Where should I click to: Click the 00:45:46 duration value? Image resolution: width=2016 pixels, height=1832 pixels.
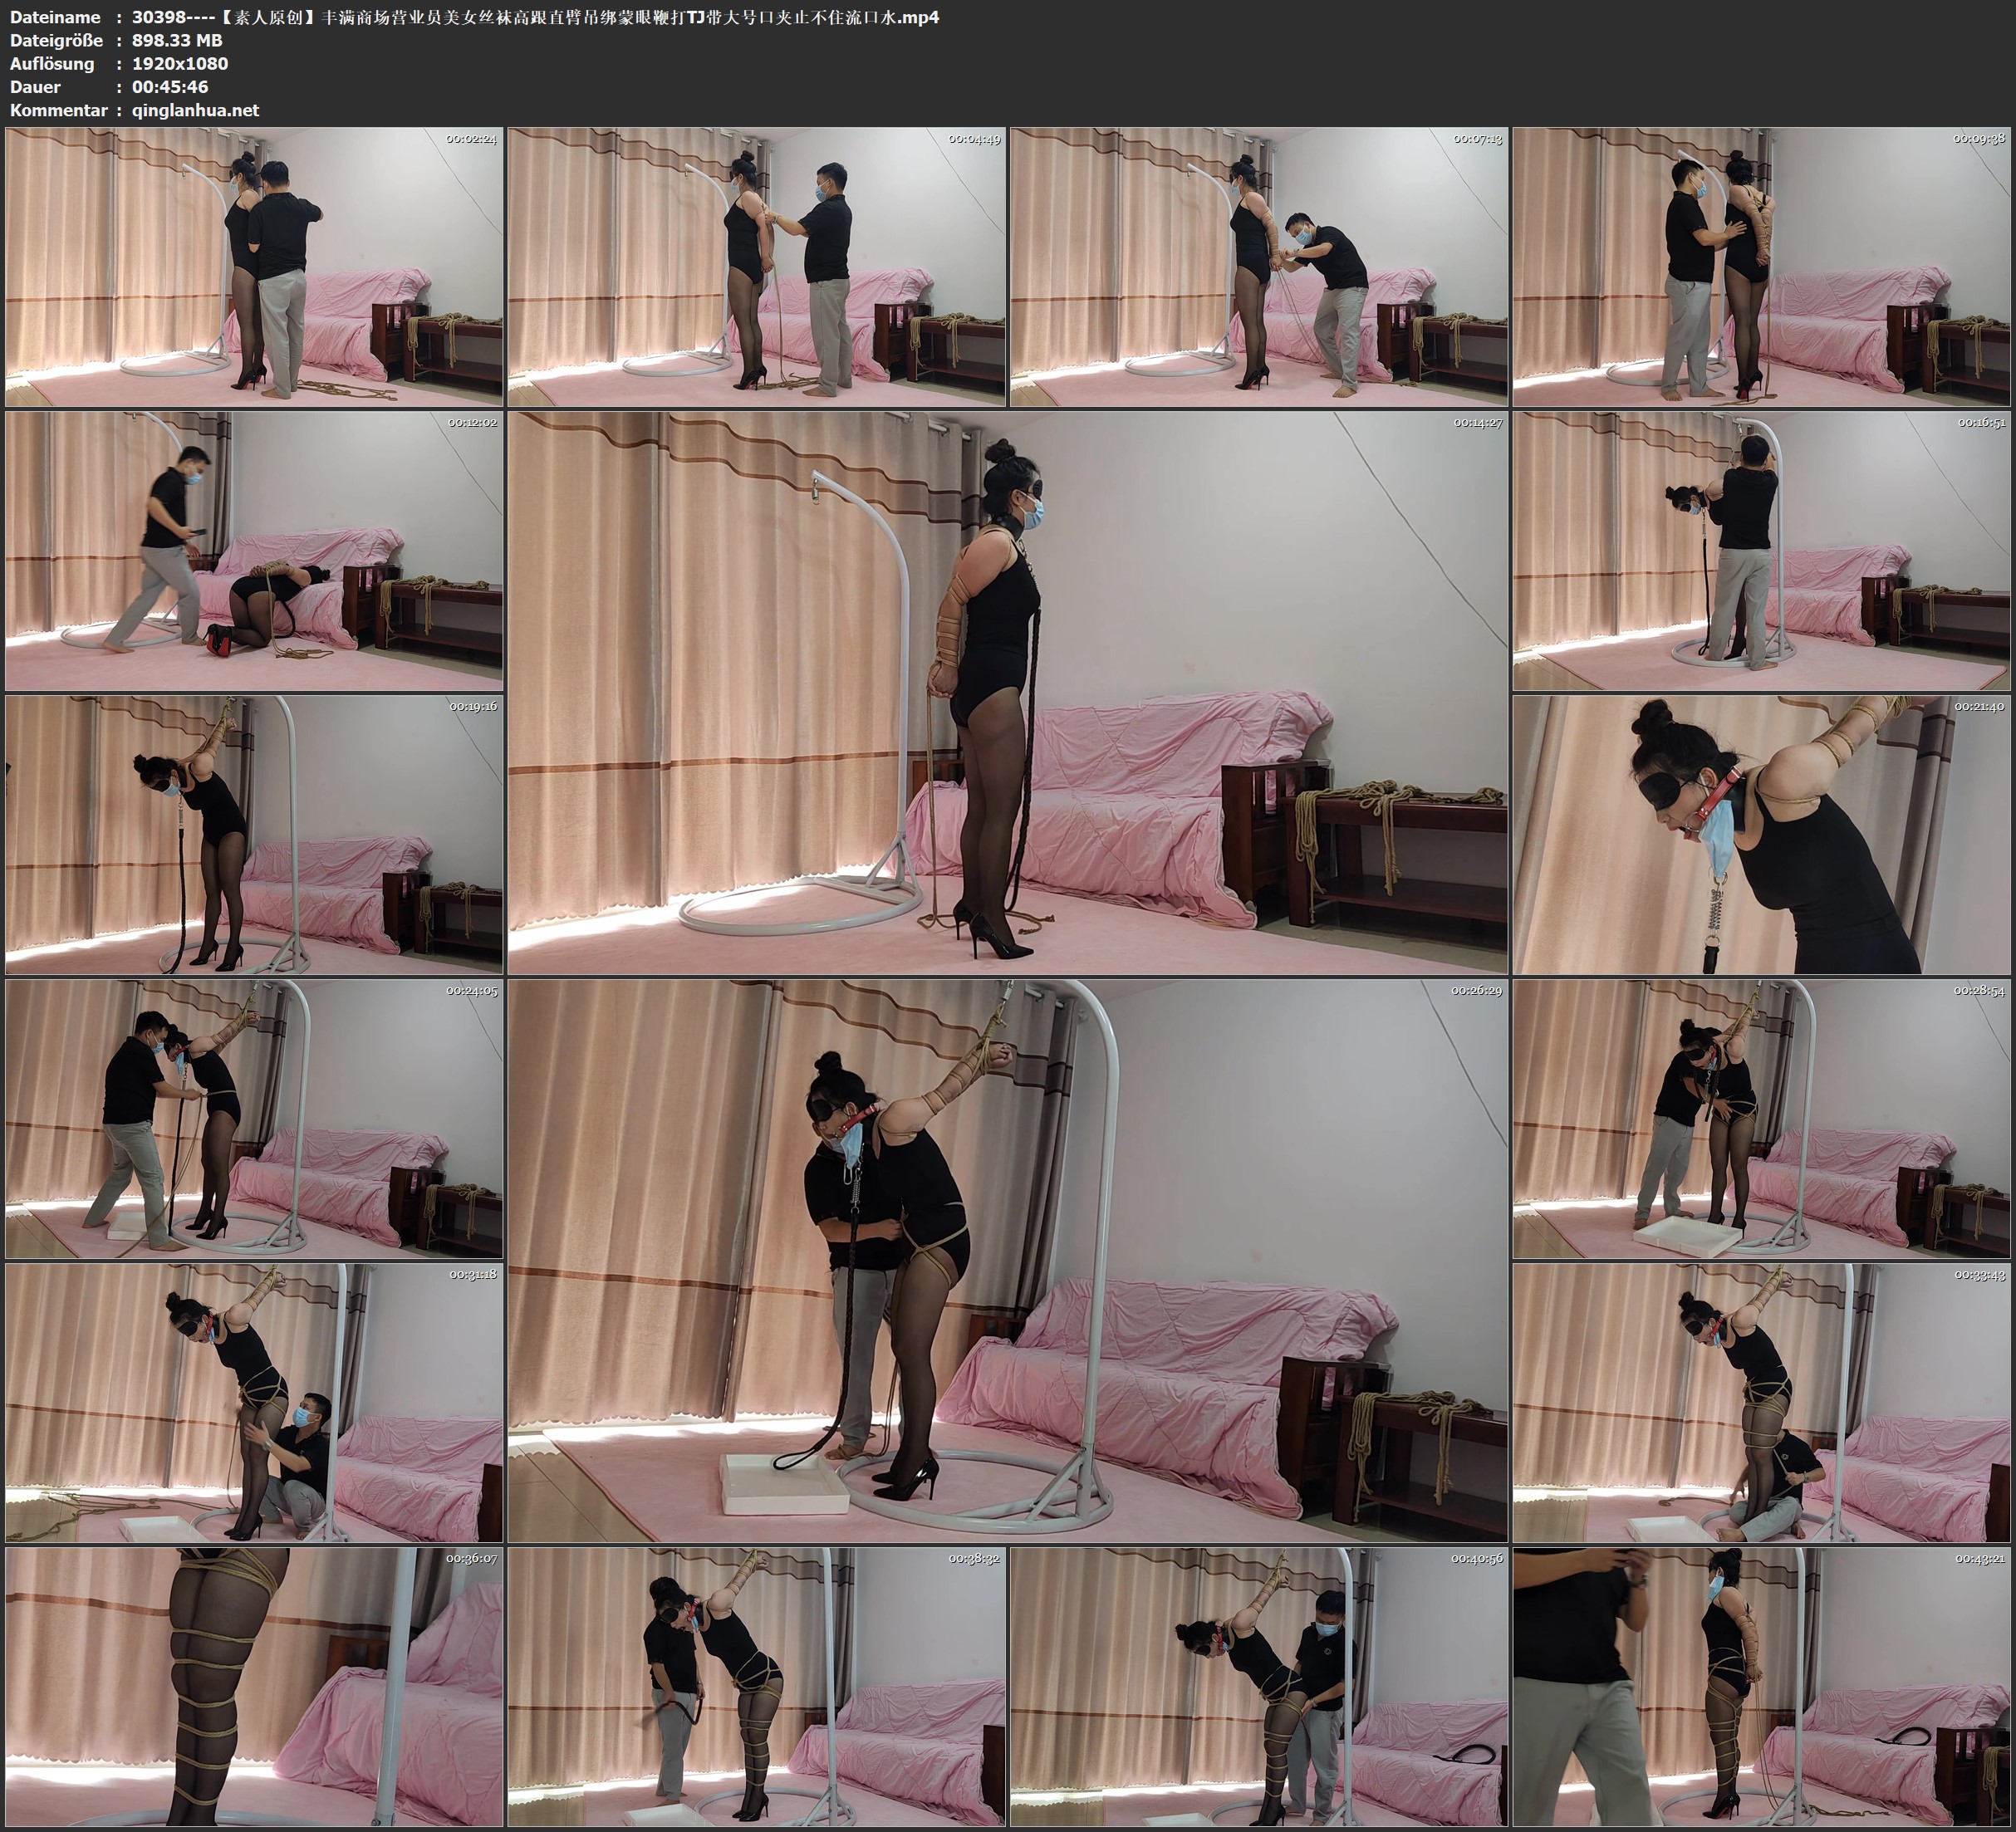(x=170, y=87)
